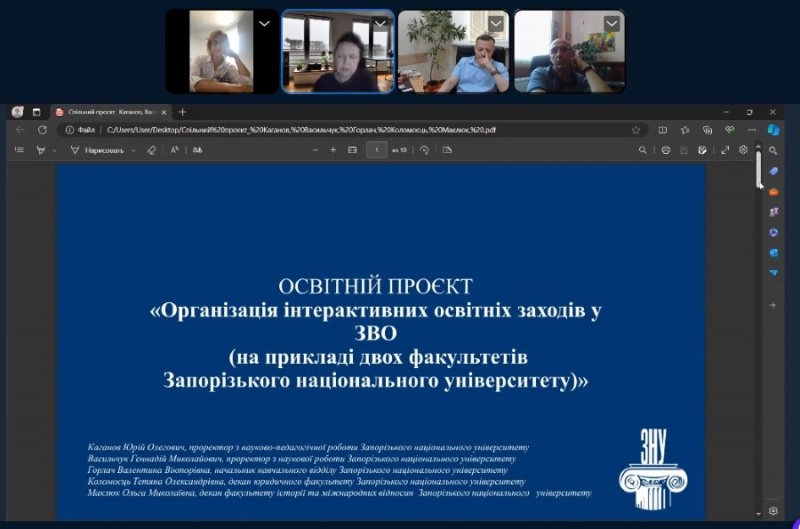Screen dimensions: 800x529
Task: Switch the PDF page view layout
Action: (447, 150)
